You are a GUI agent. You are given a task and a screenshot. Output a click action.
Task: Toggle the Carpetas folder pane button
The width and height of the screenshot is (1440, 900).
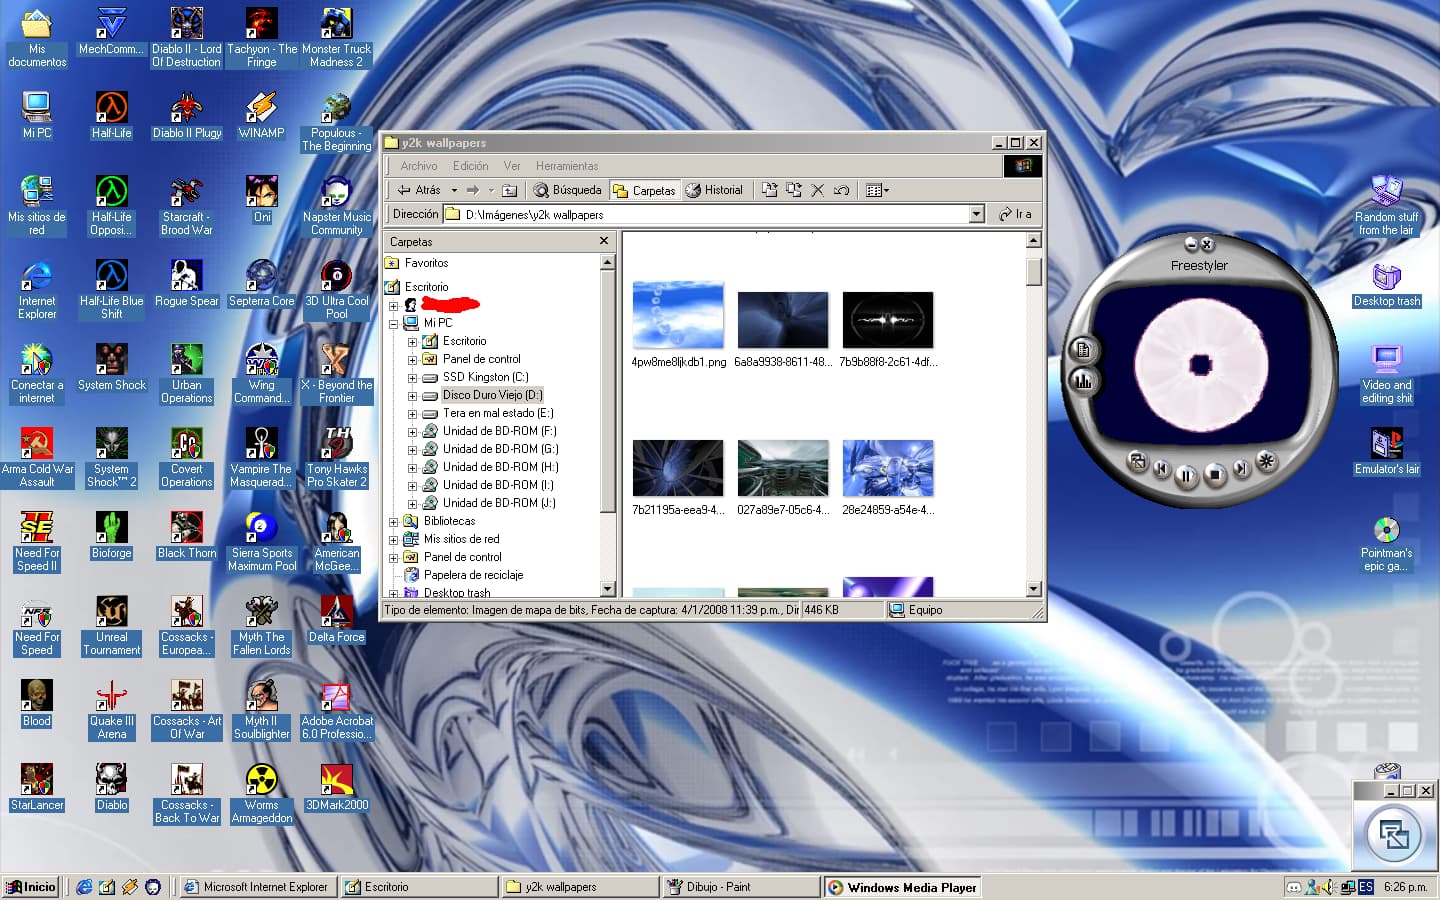click(x=644, y=190)
